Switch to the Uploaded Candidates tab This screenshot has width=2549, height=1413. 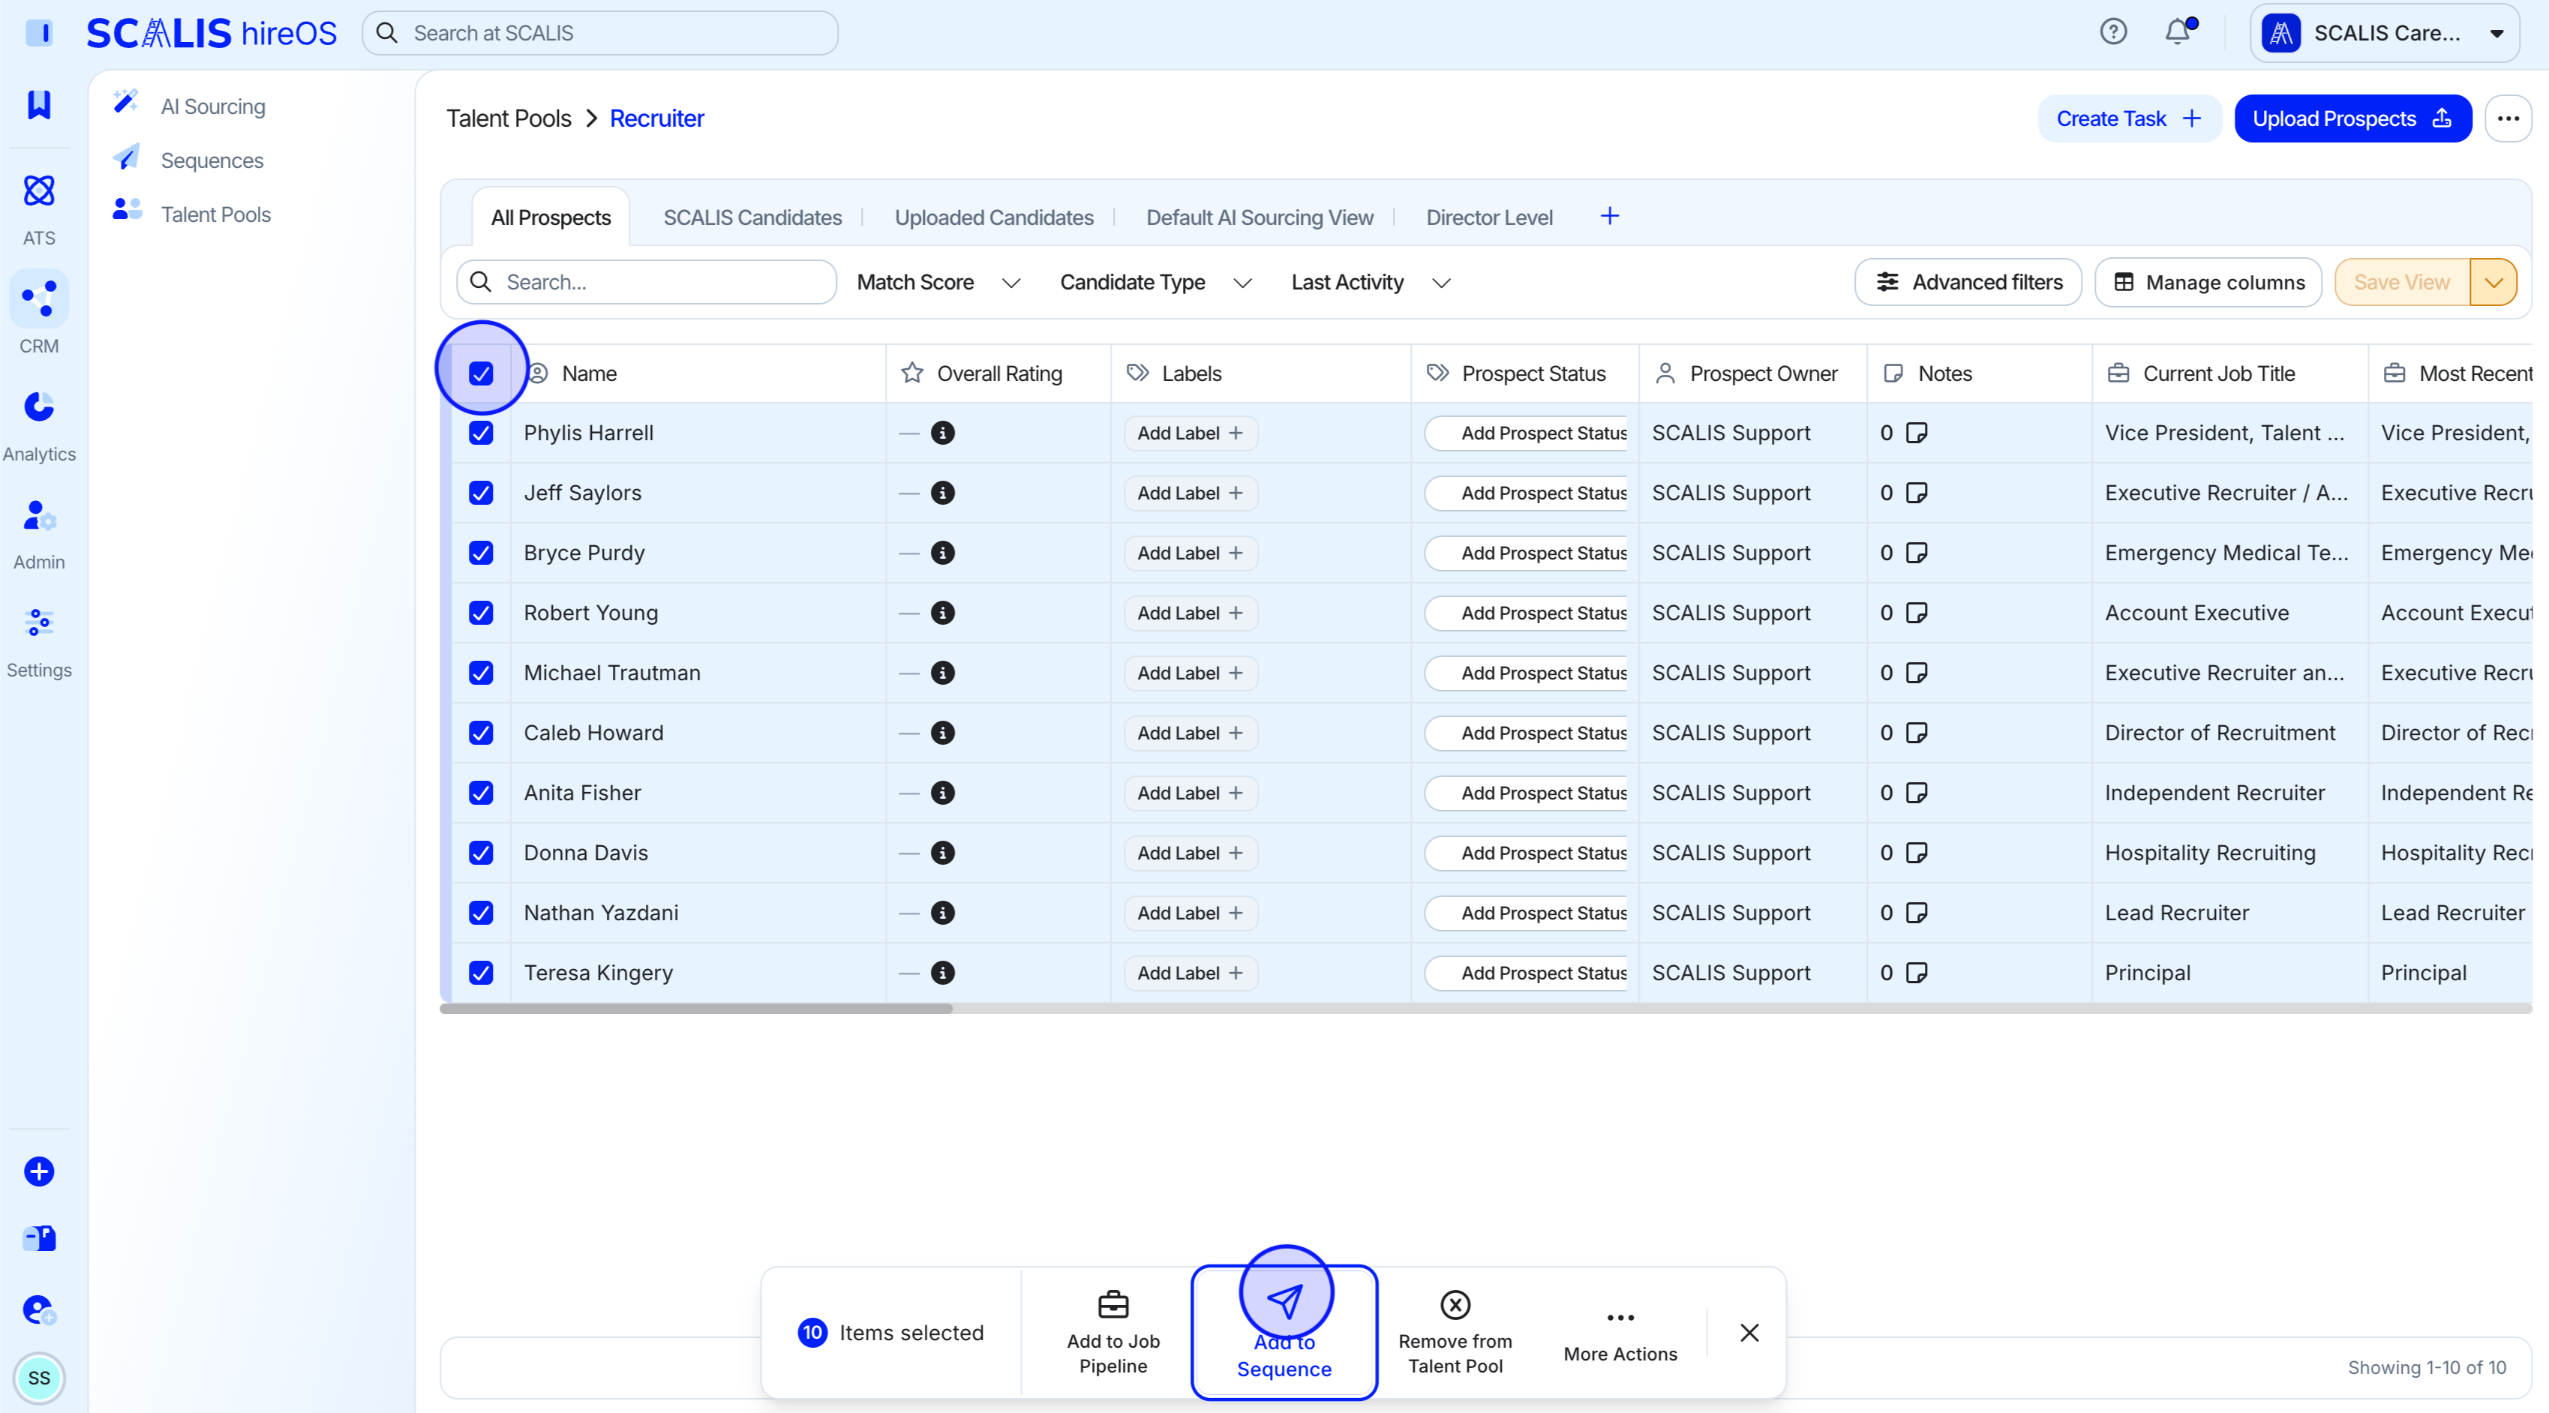coord(994,218)
